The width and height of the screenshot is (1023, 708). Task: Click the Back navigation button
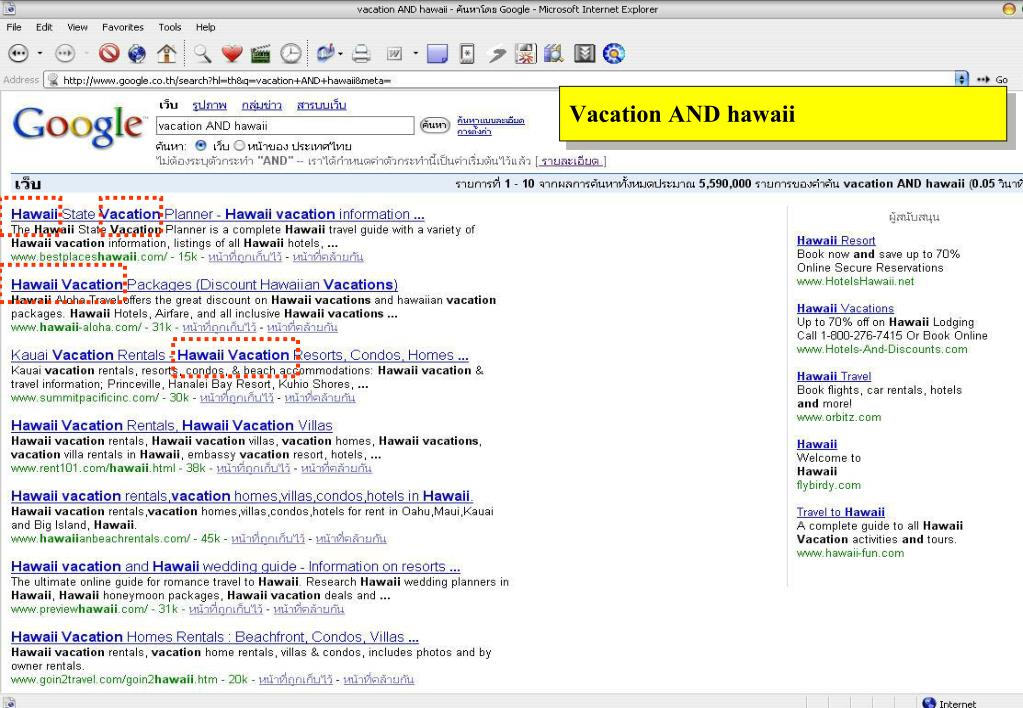[x=18, y=53]
